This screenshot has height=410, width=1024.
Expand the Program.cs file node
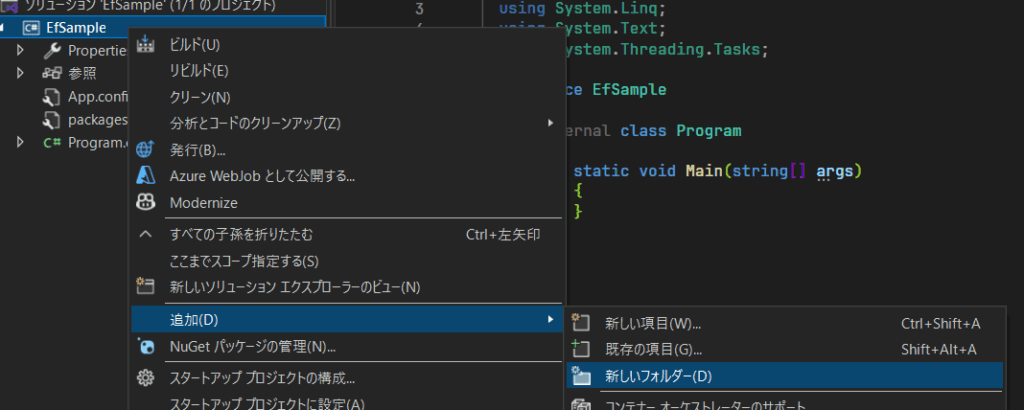20,142
